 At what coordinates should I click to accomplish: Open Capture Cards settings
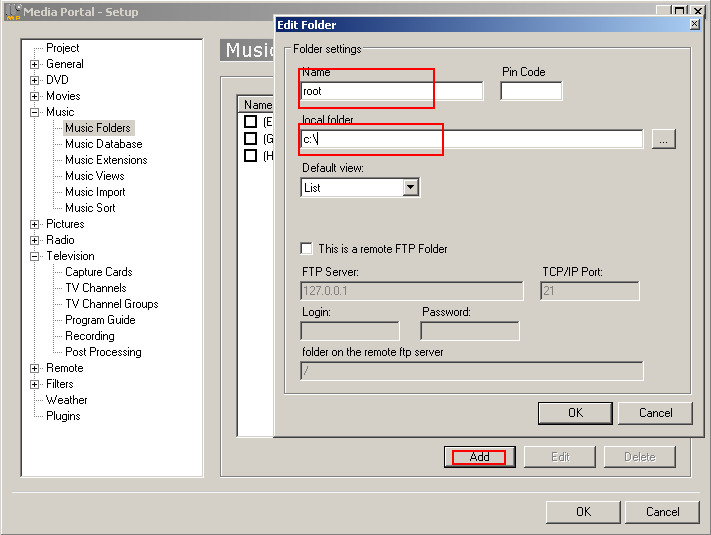click(x=98, y=272)
